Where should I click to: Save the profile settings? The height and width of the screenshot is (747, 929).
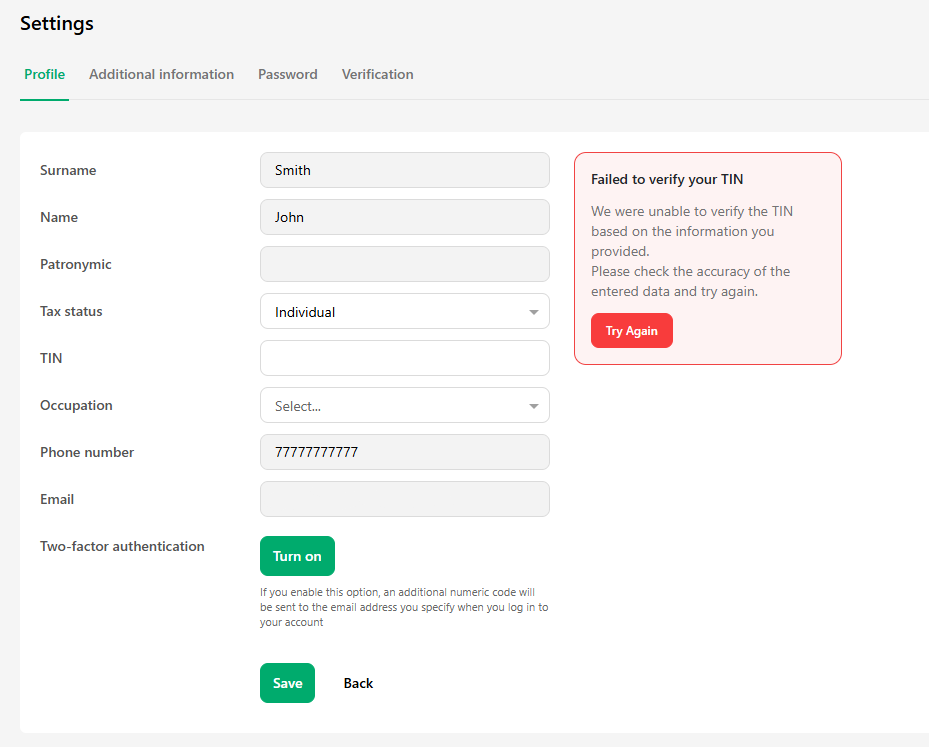[287, 683]
